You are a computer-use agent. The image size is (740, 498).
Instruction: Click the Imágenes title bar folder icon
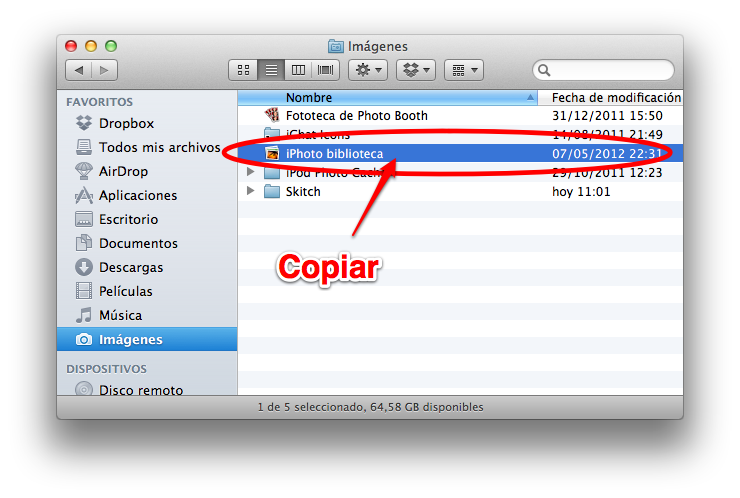click(x=336, y=46)
